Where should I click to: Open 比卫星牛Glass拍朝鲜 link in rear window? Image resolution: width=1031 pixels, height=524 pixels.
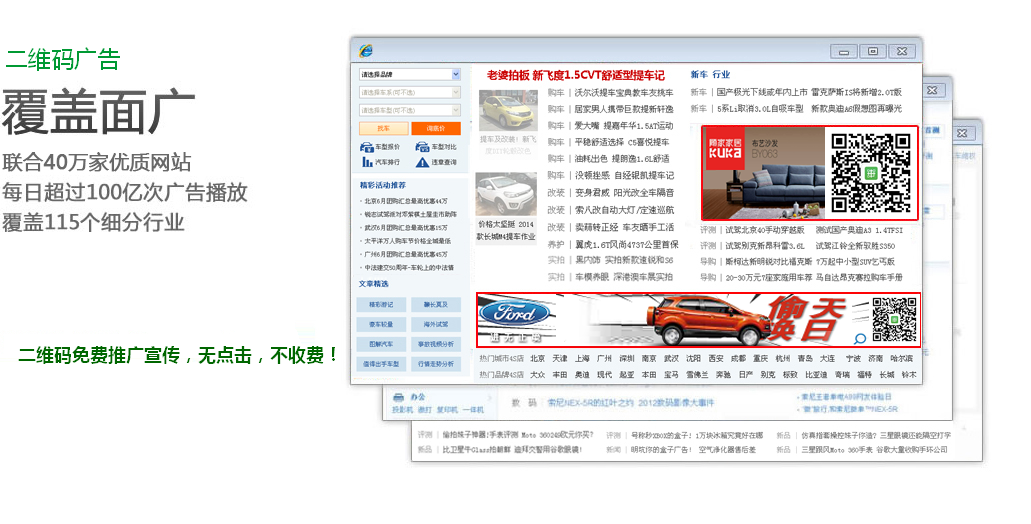coord(512,450)
